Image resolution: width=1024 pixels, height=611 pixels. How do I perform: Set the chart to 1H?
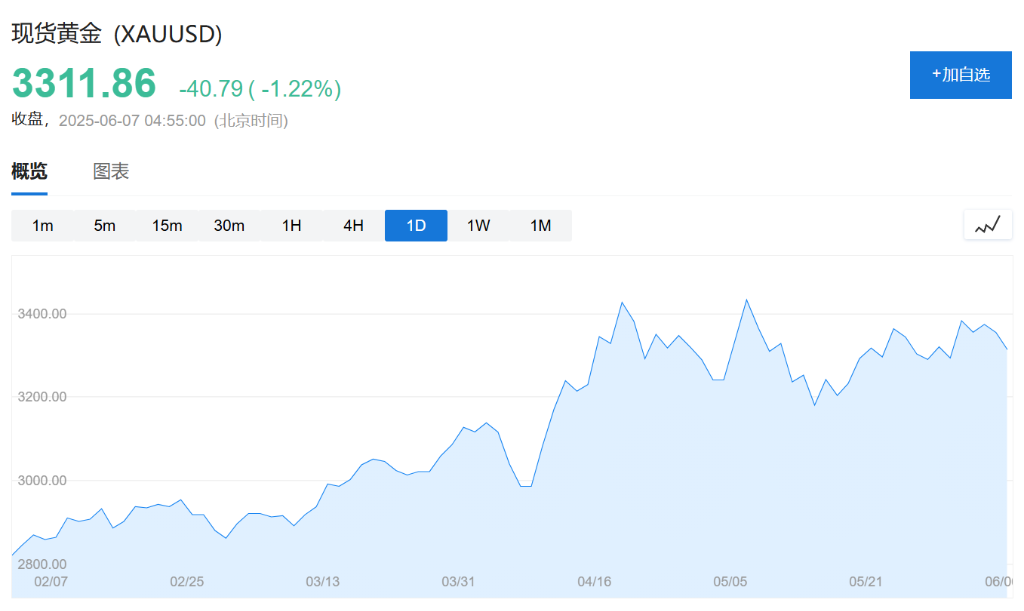pos(291,226)
